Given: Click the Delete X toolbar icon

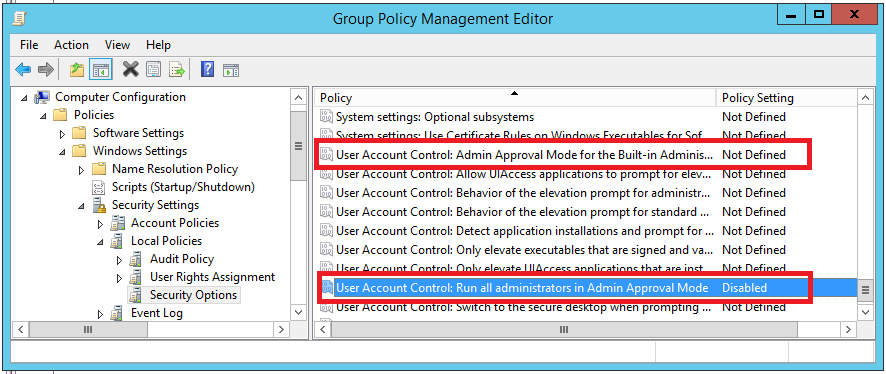Looking at the screenshot, I should point(131,70).
